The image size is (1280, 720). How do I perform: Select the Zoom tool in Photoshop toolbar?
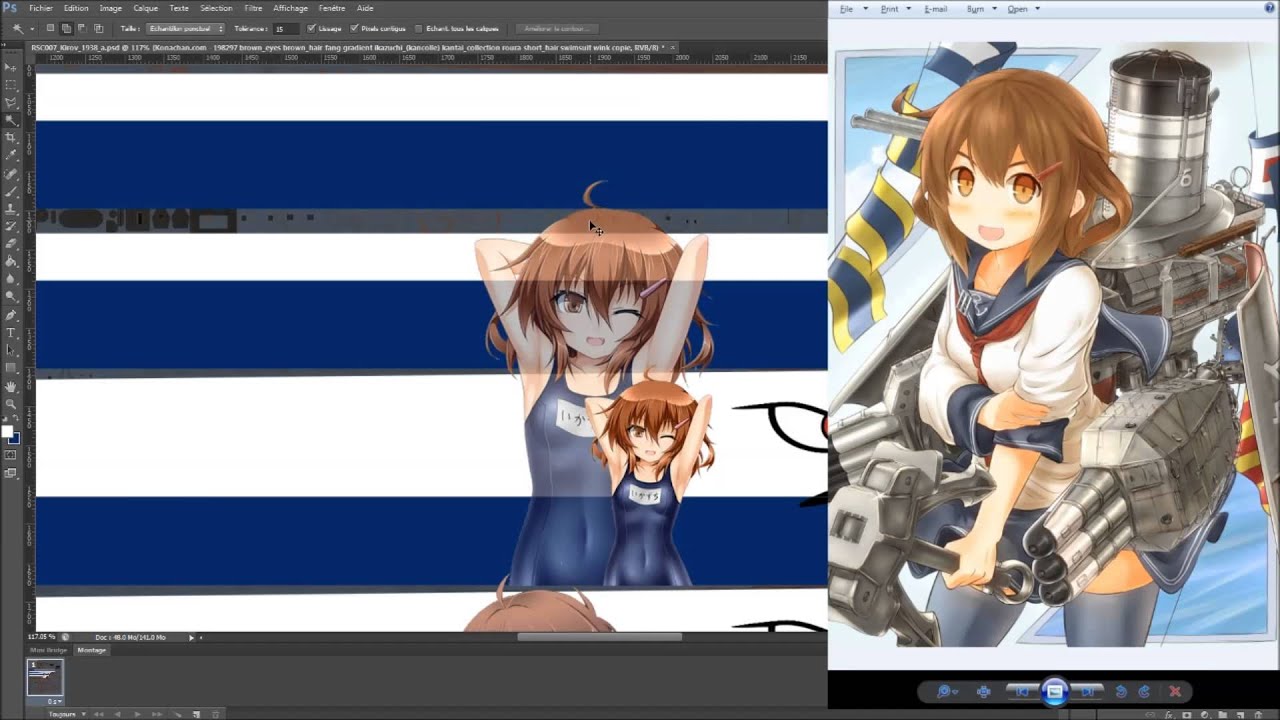pos(11,404)
